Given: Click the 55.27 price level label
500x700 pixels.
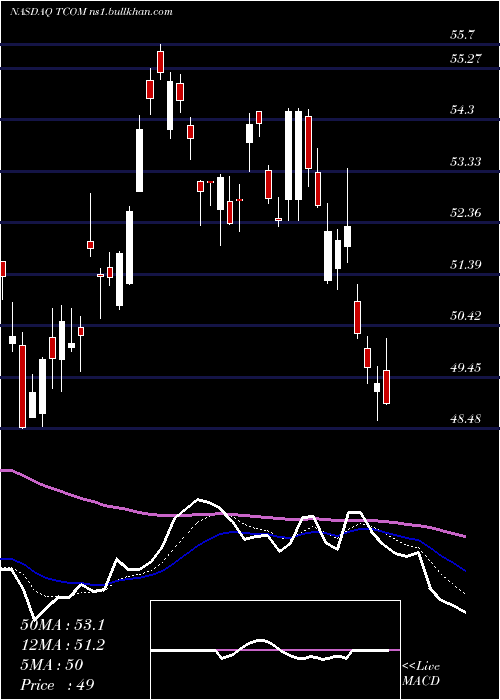Looking at the screenshot, I should pos(466,58).
